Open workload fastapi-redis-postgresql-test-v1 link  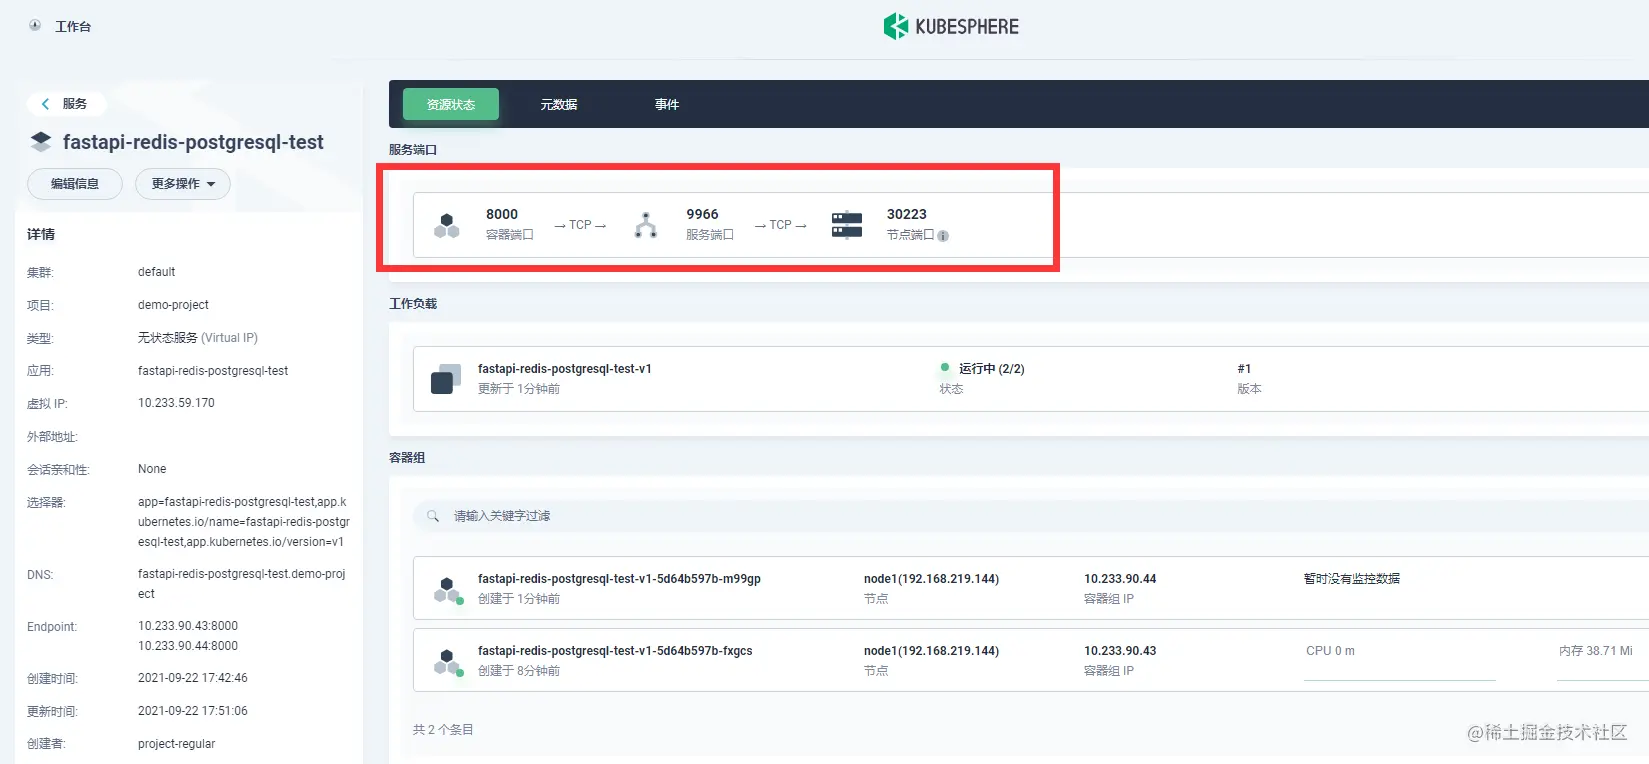pyautogui.click(x=565, y=369)
